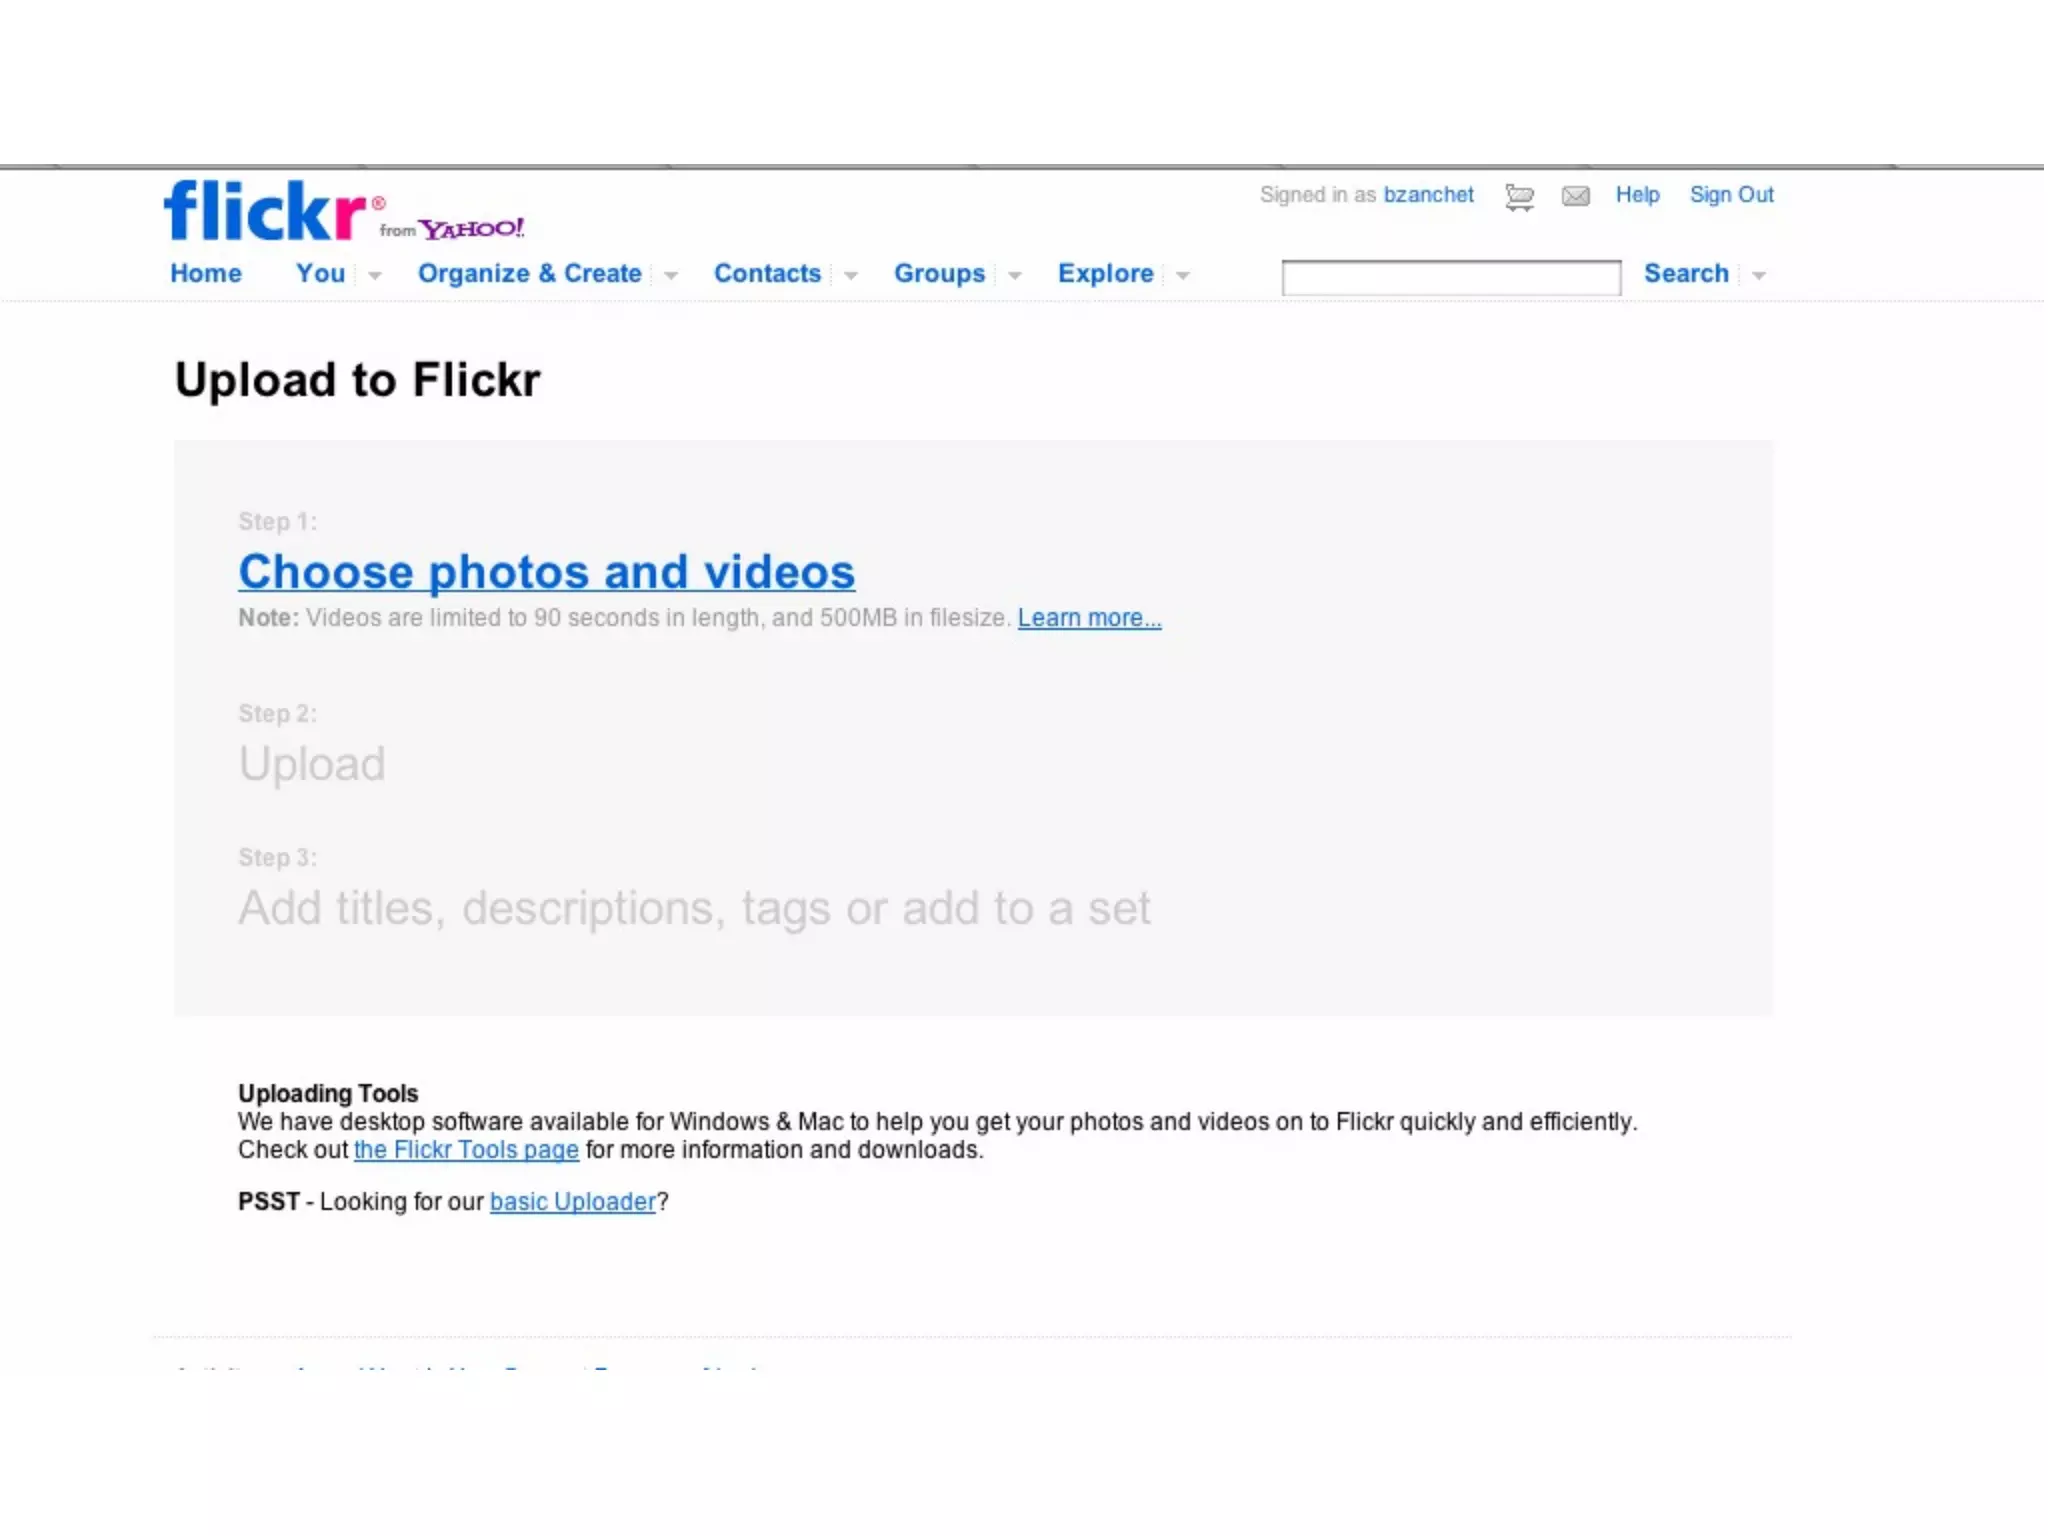Open the Search options dropdown arrow
This screenshot has height=1536, width=2048.
(1759, 275)
